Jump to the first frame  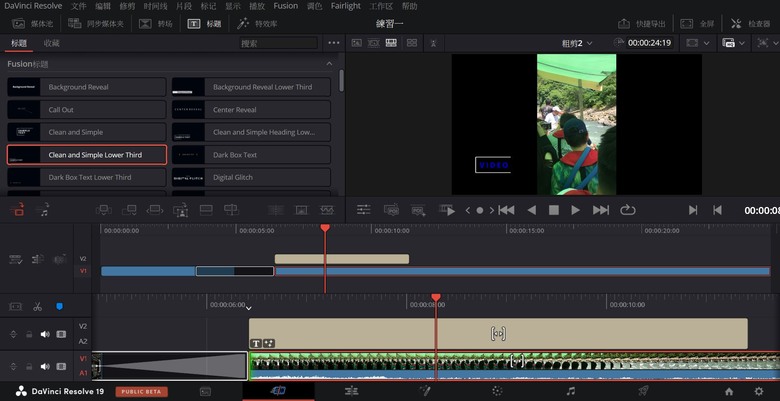pyautogui.click(x=506, y=210)
